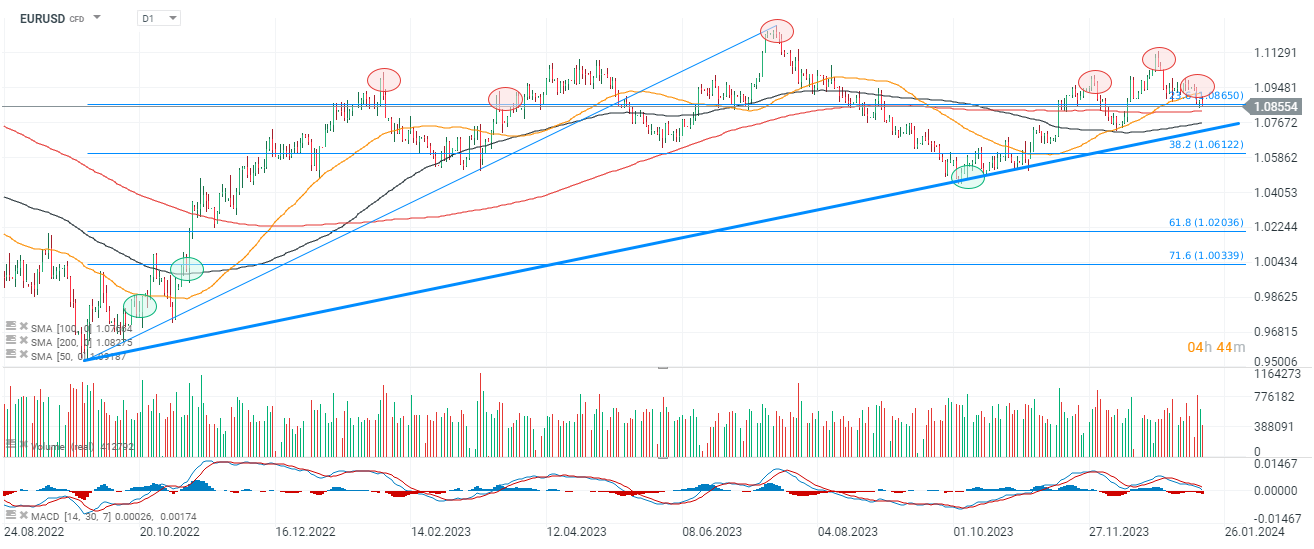Viewport: 1314px width, 549px height.
Task: Remove MACD indicator with X icon
Action: coord(22,514)
